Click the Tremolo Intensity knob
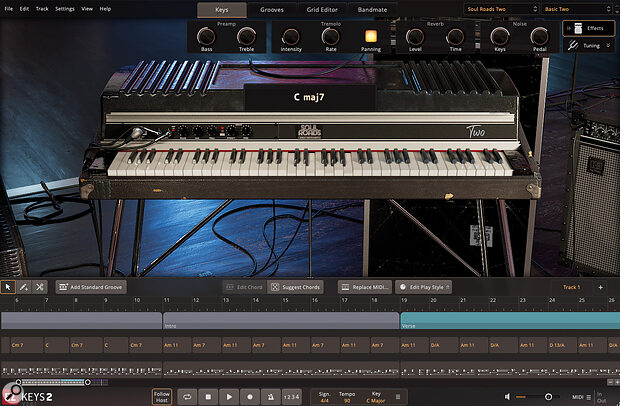The height and width of the screenshot is (406, 620). [291, 37]
